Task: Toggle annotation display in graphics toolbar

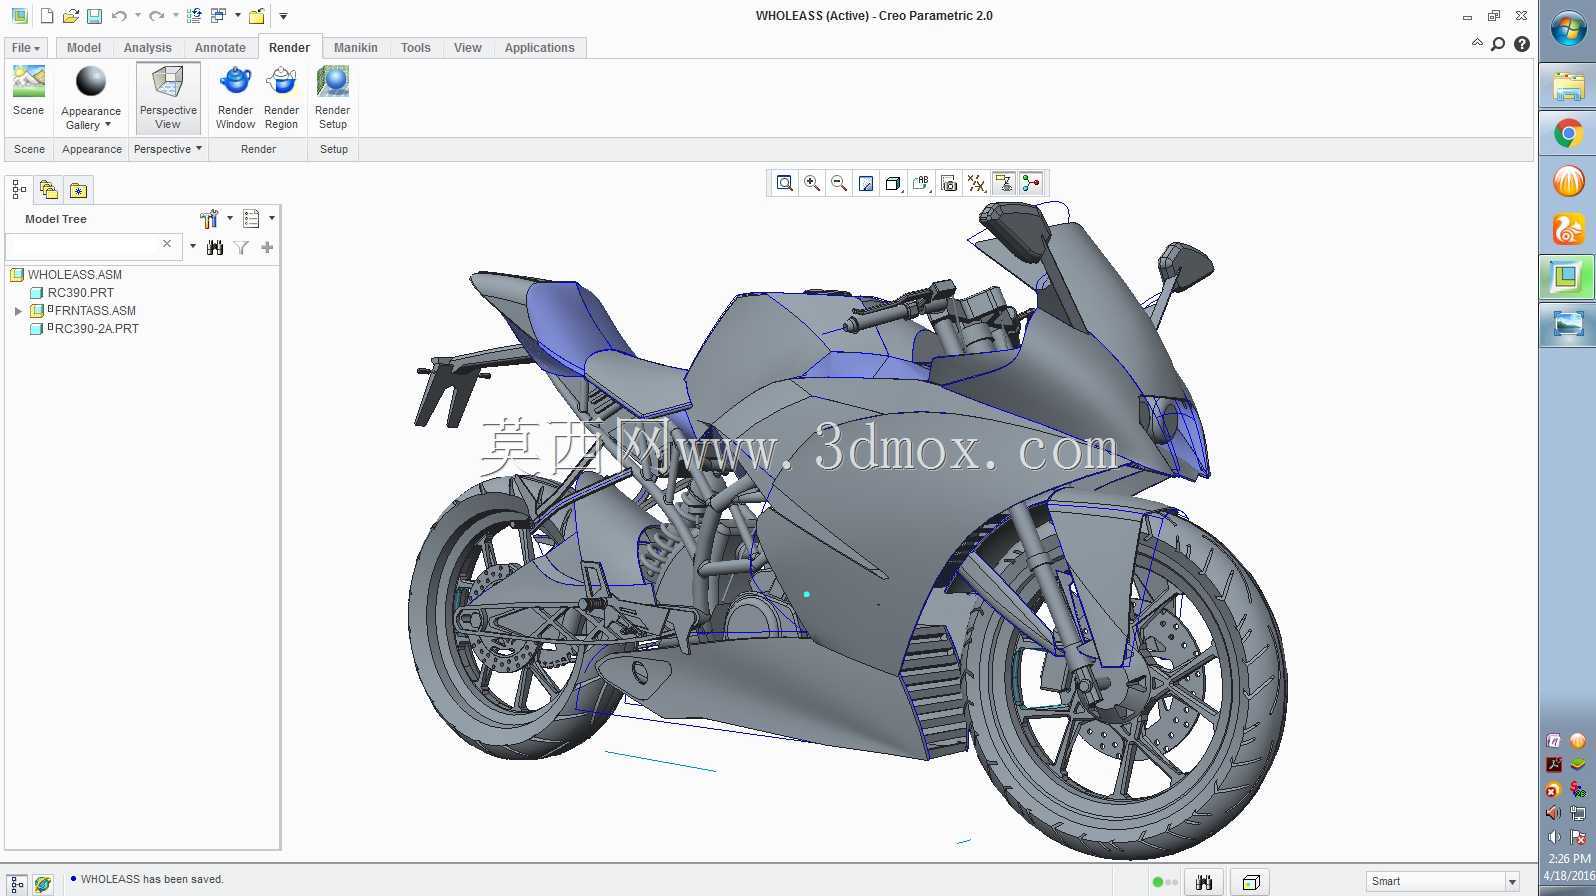Action: (x=1004, y=183)
